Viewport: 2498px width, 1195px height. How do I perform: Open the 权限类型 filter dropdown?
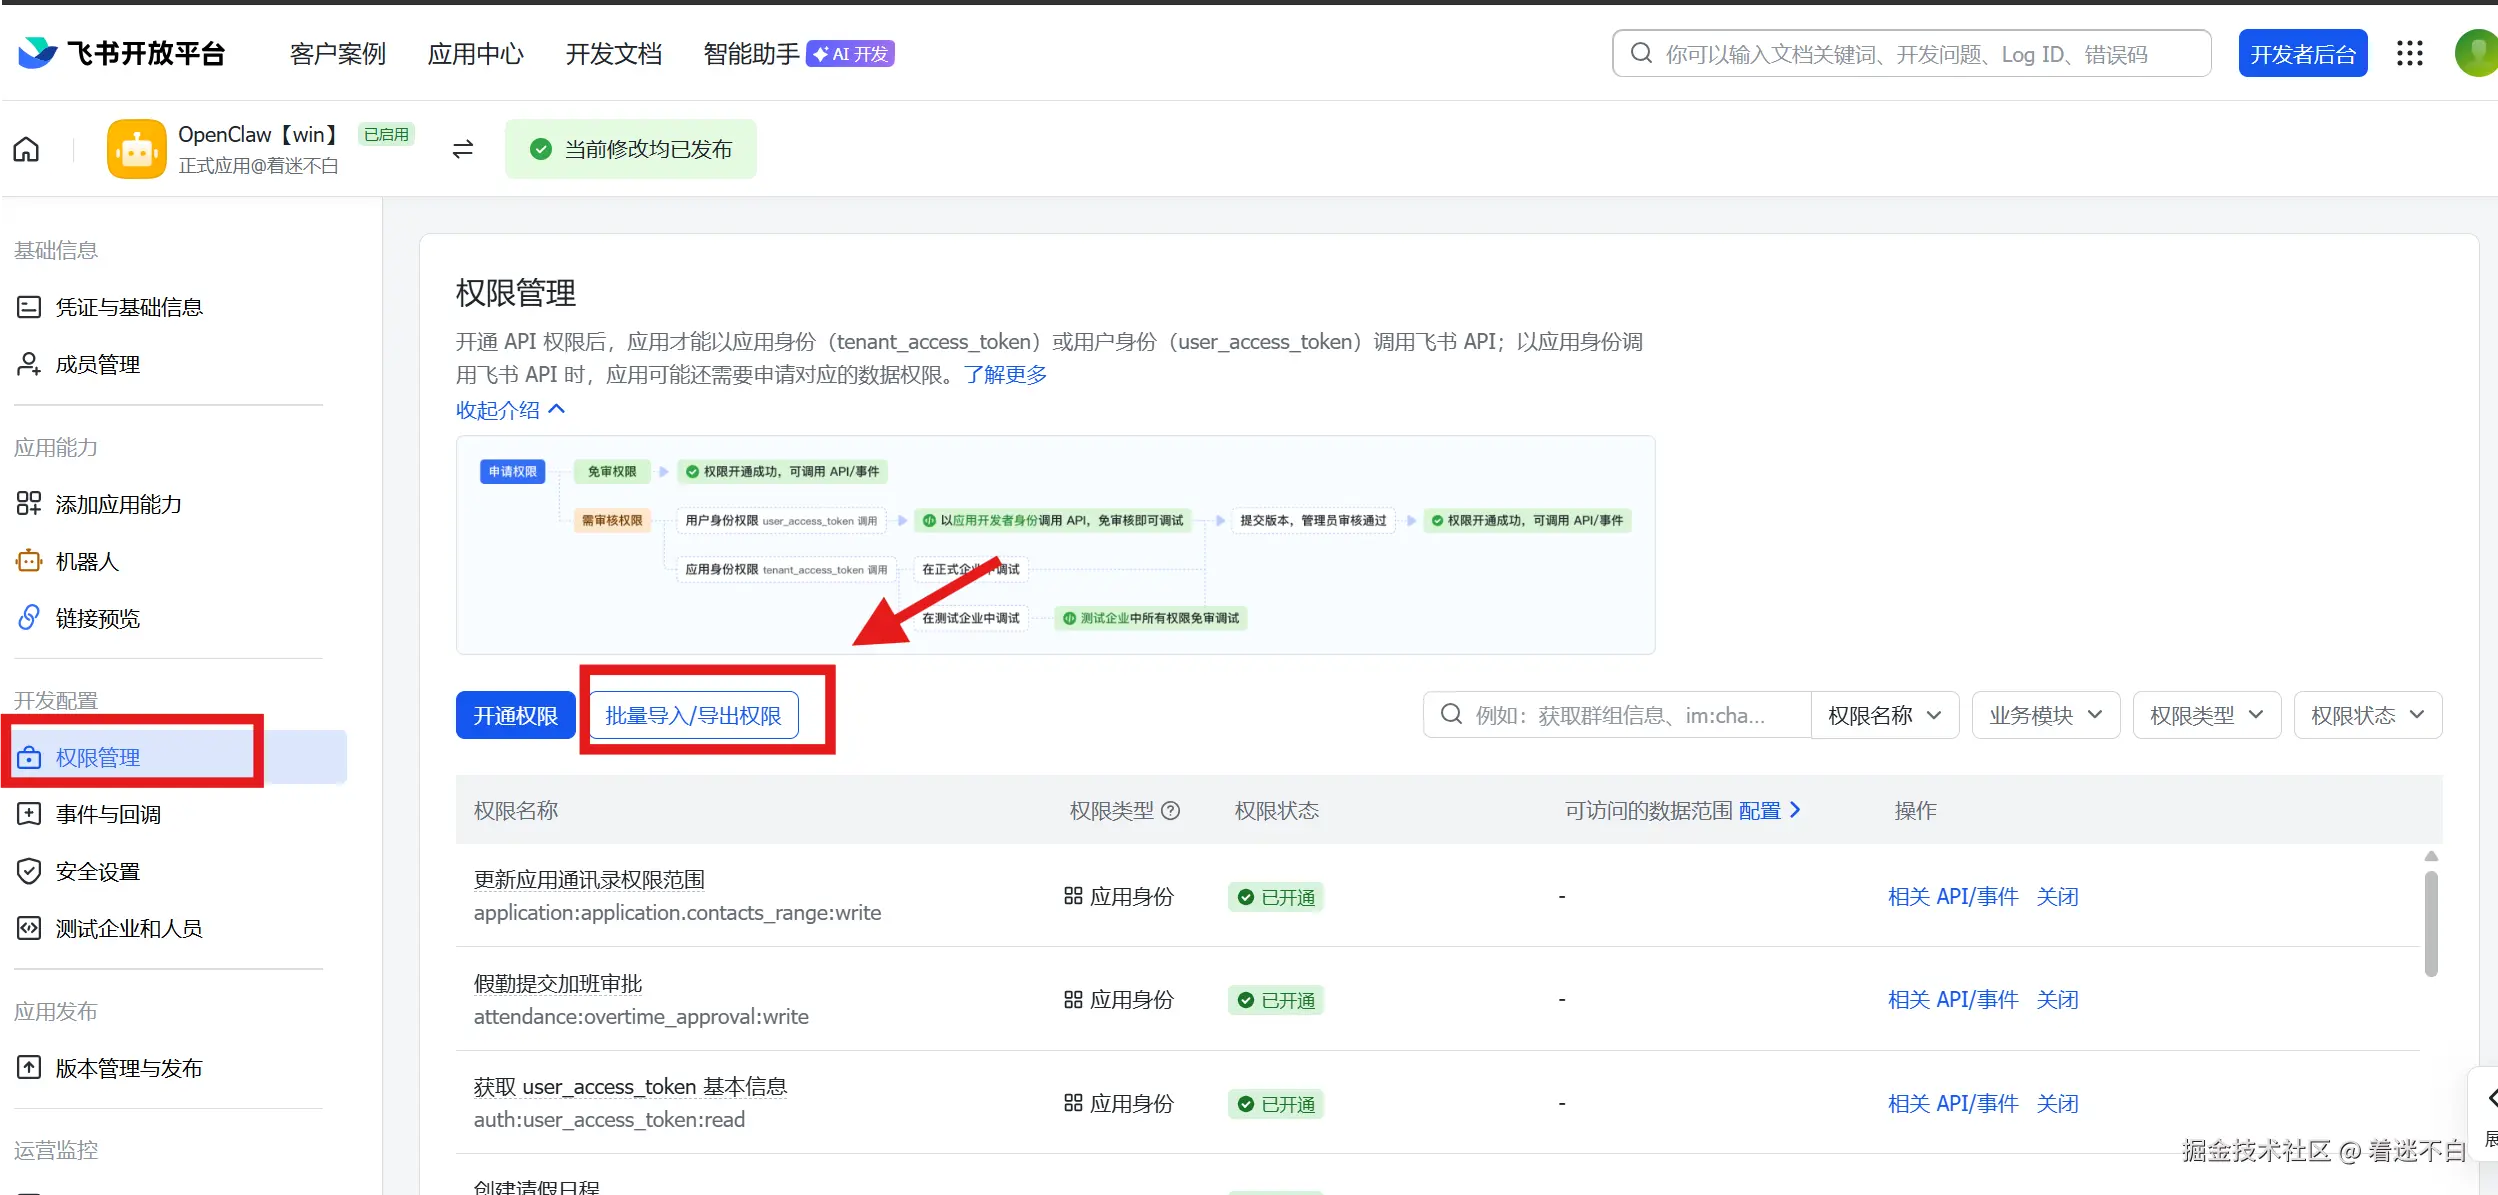[2206, 716]
